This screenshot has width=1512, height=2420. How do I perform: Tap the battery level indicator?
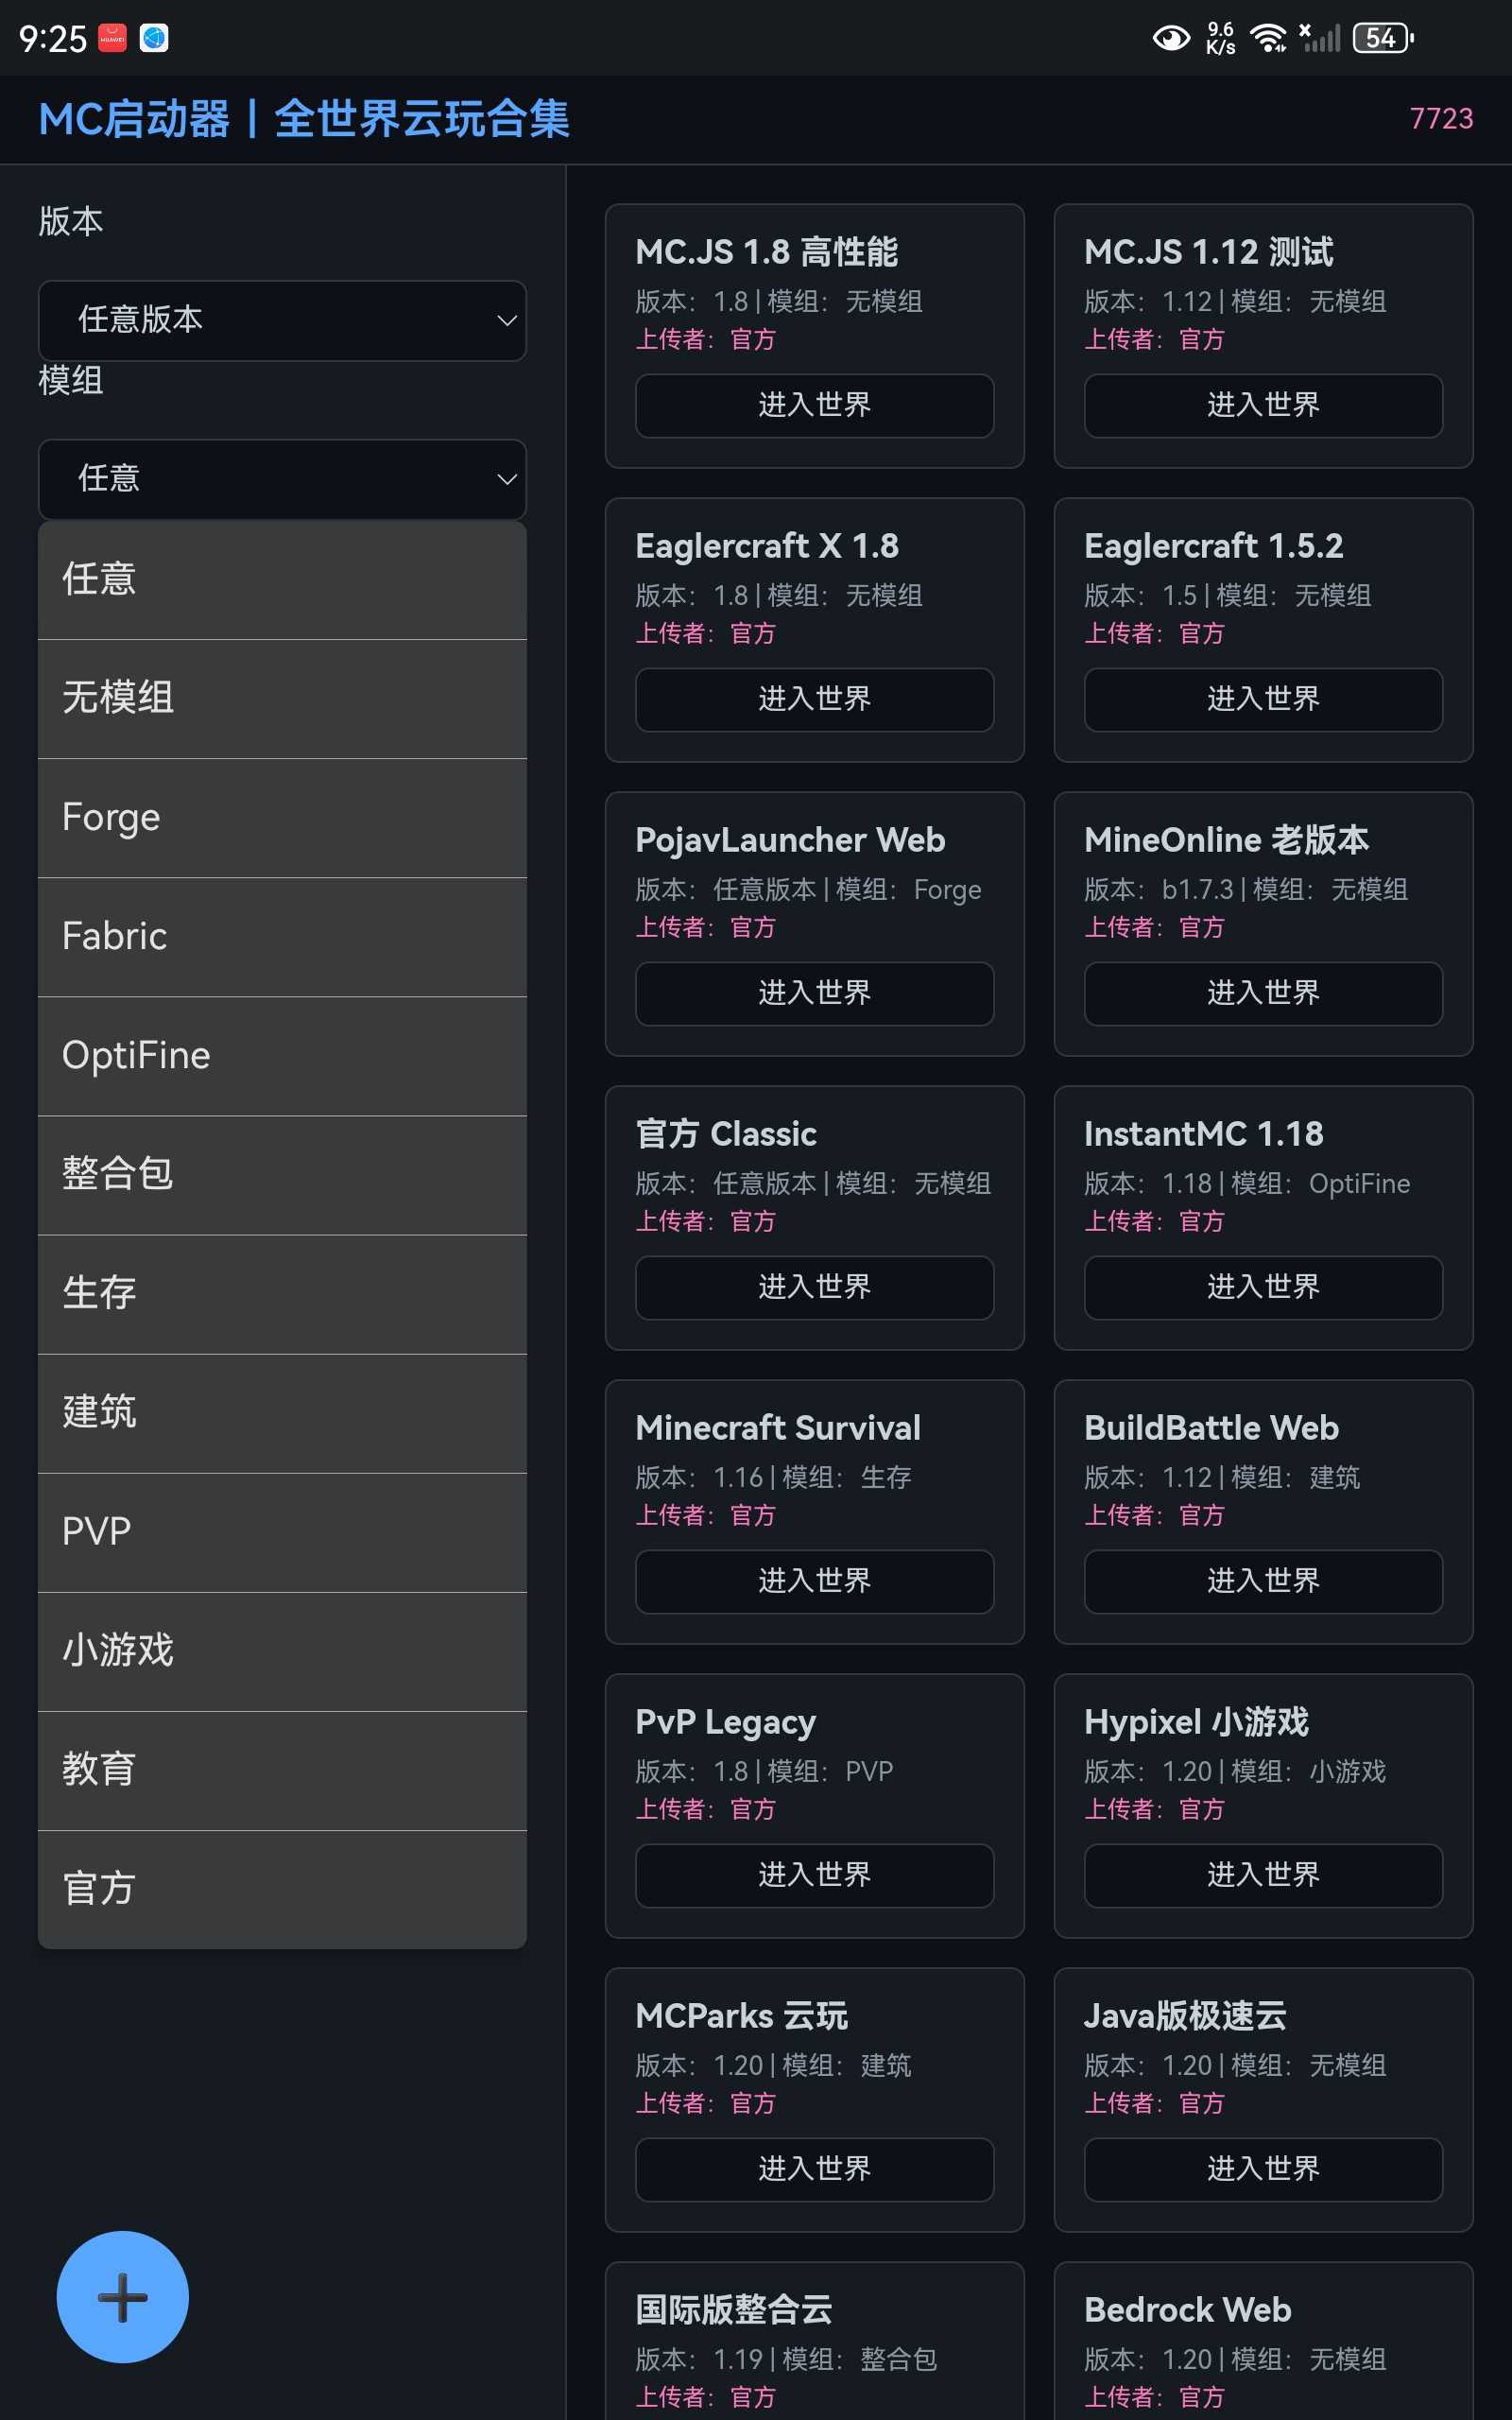point(1382,39)
